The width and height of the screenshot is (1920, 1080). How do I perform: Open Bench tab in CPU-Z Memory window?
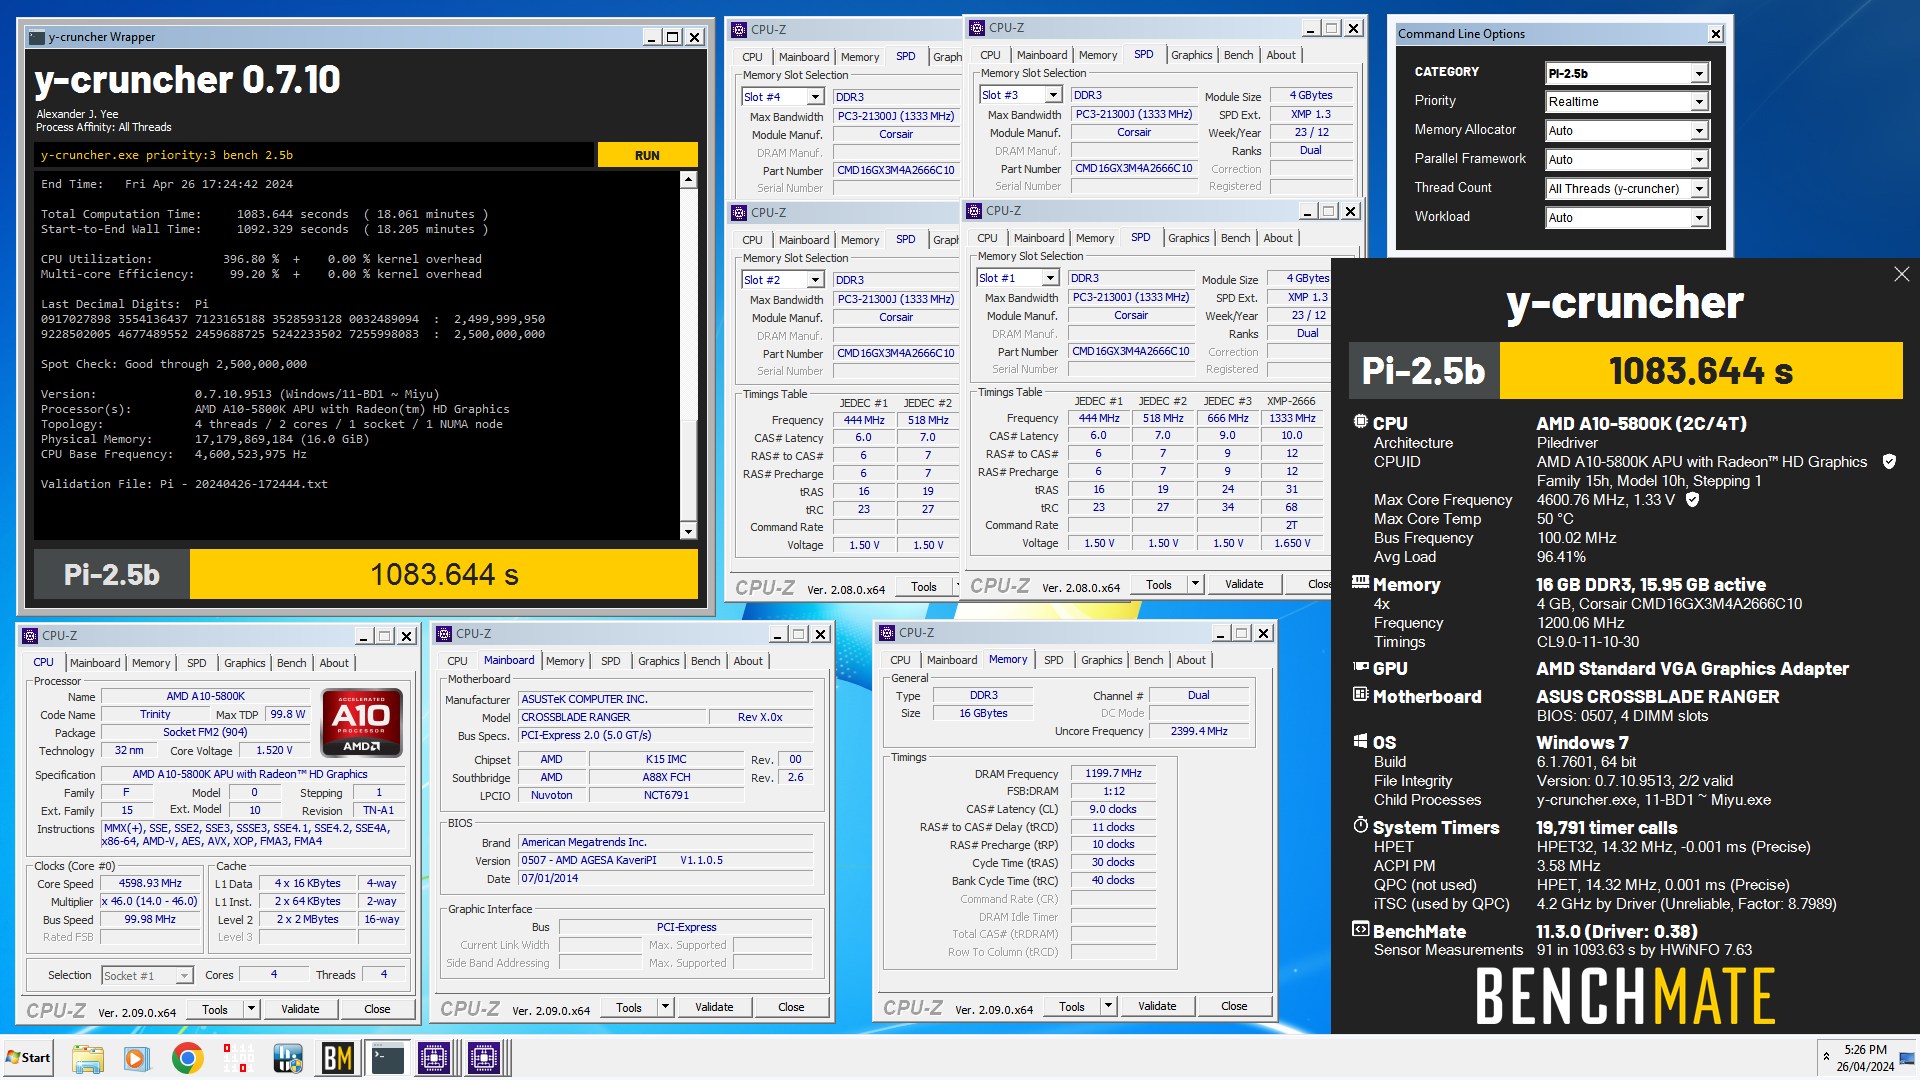tap(1148, 660)
